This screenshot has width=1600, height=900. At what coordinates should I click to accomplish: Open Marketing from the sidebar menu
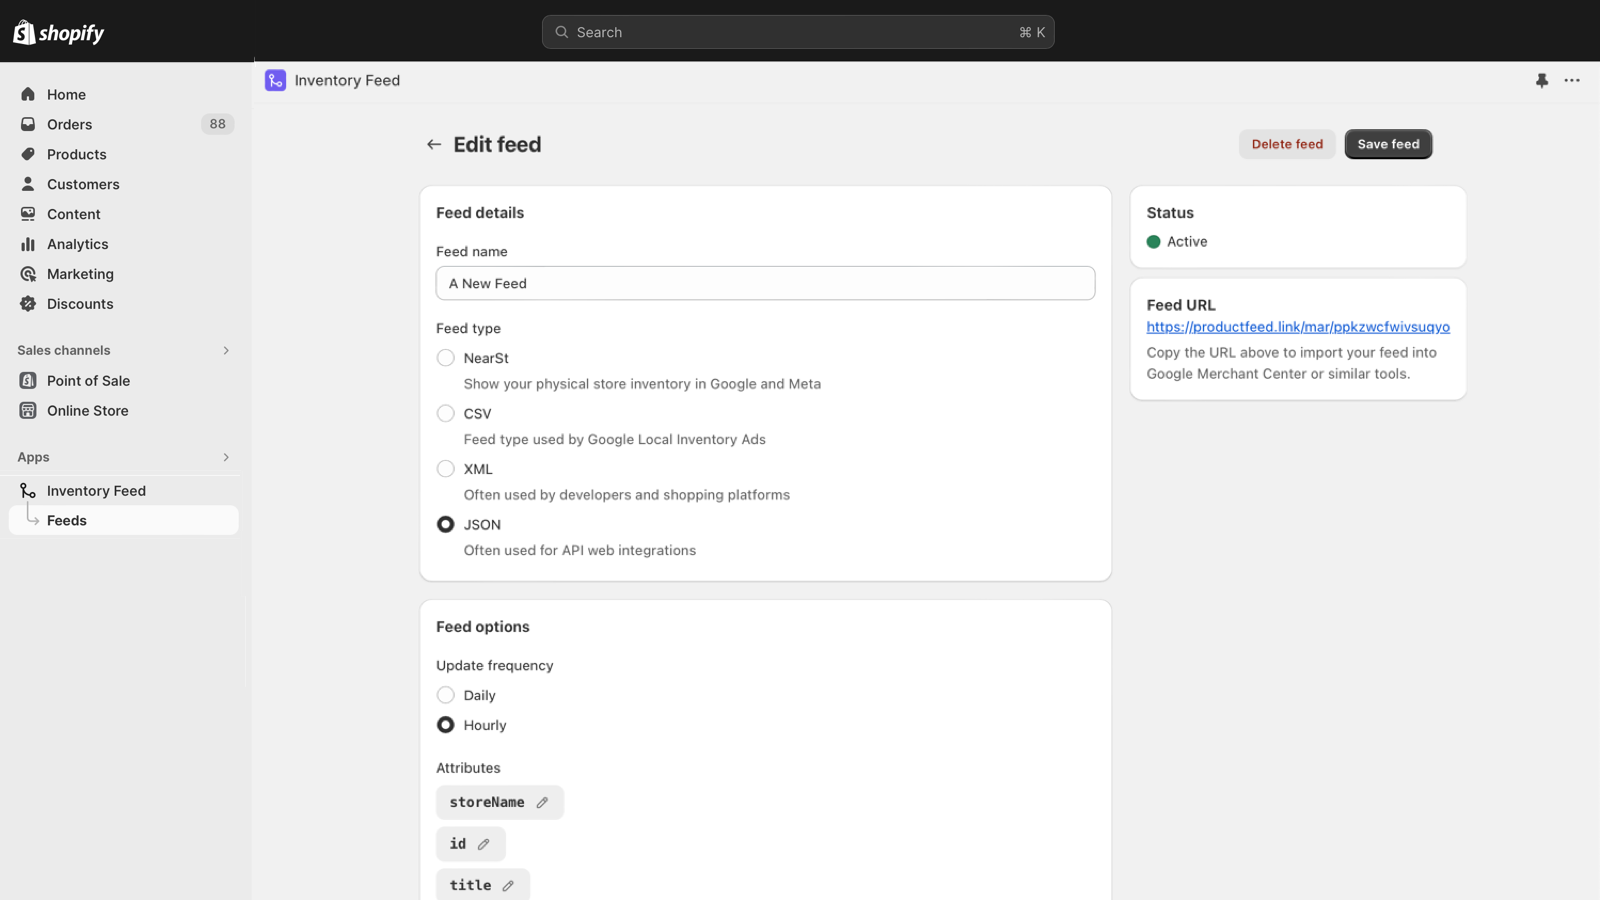[x=80, y=274]
